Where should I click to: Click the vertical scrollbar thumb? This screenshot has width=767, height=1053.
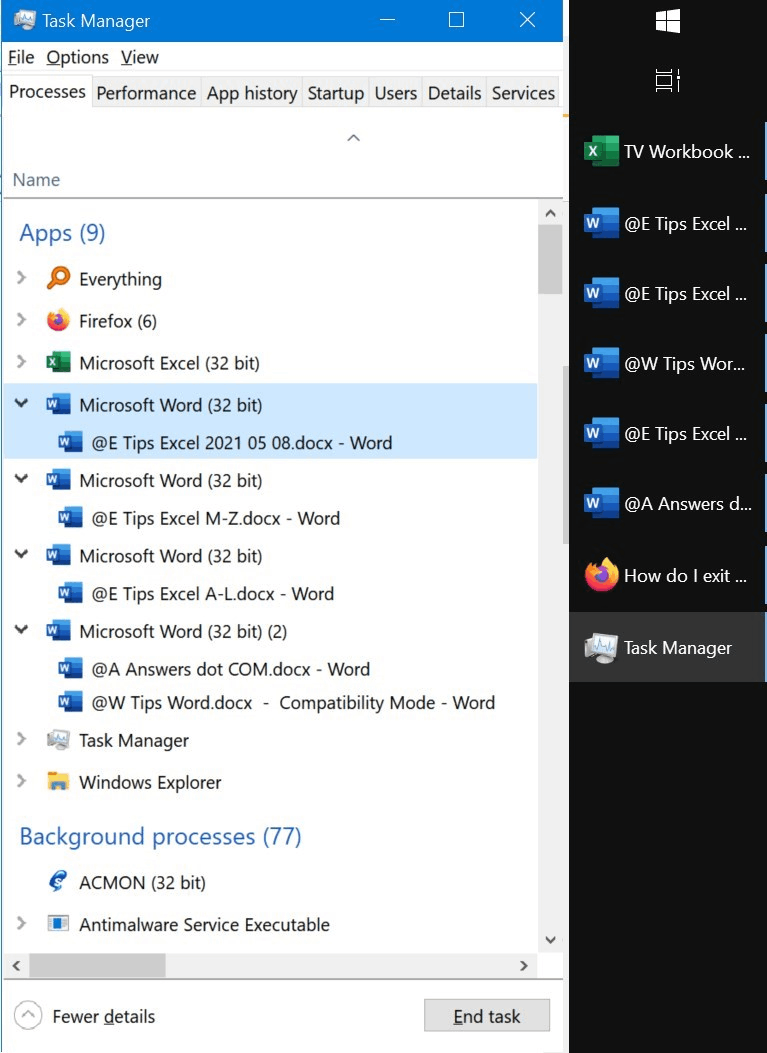point(550,259)
